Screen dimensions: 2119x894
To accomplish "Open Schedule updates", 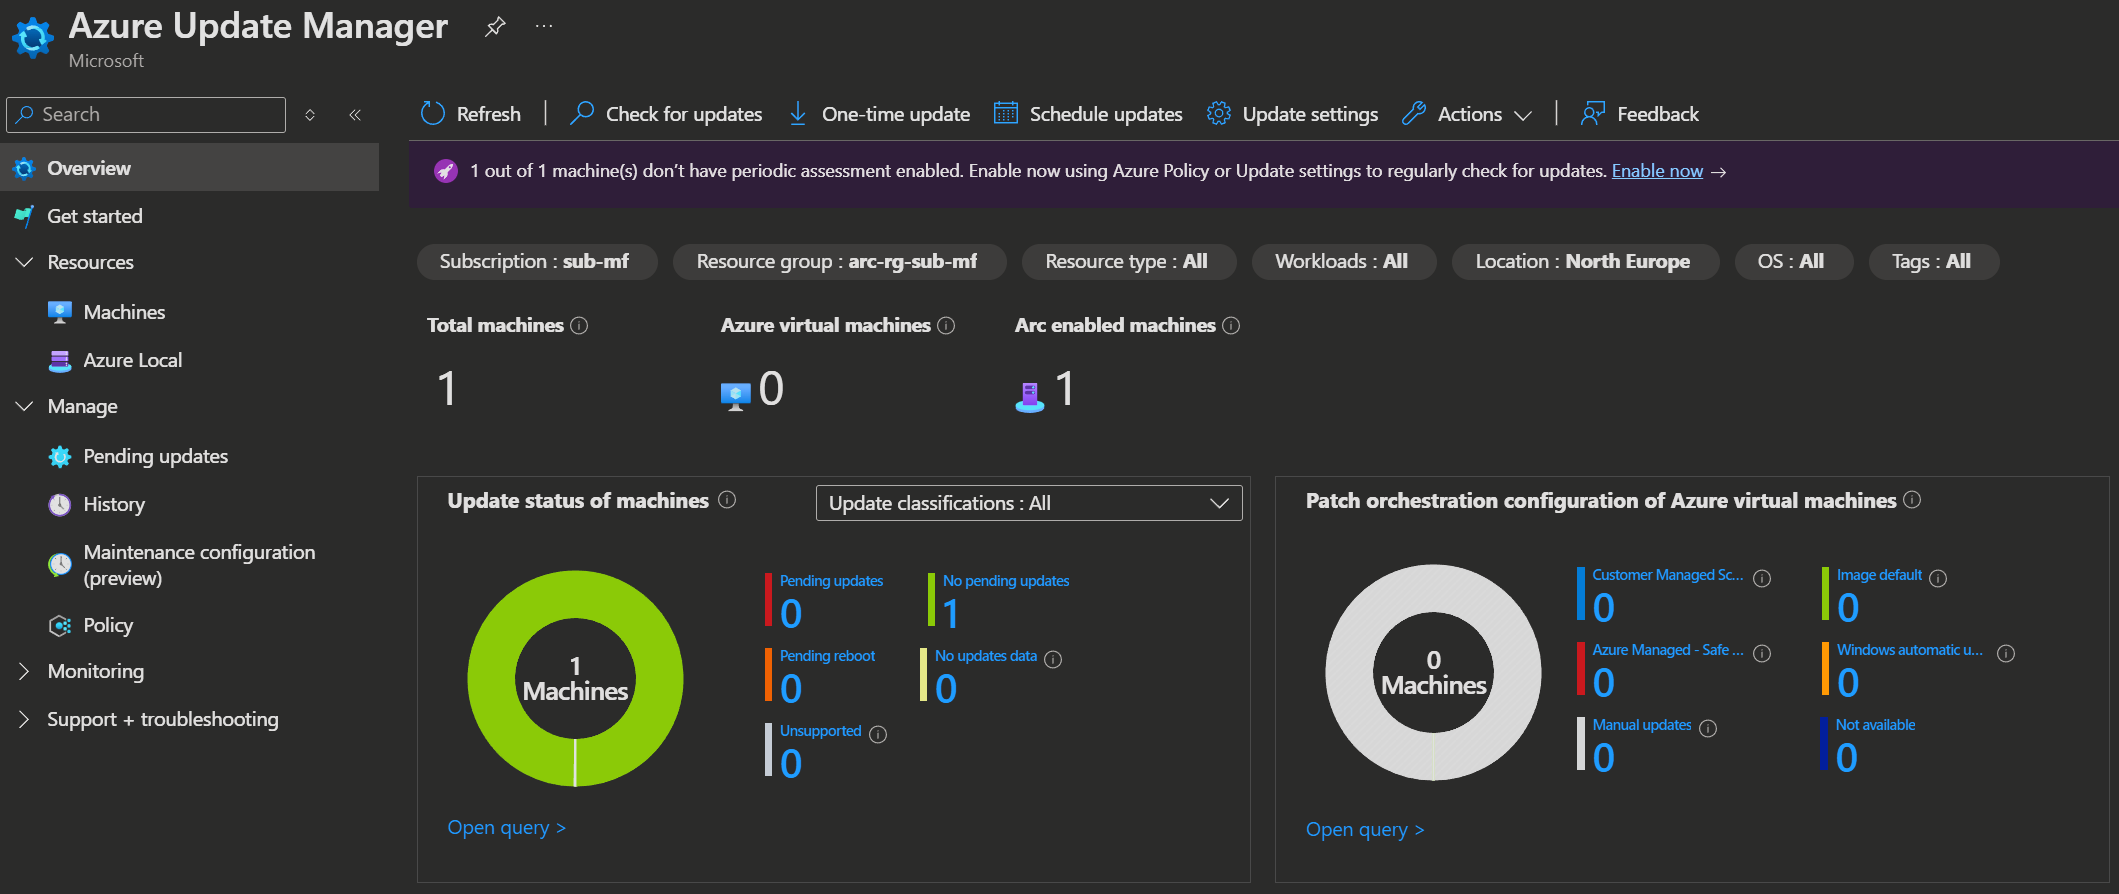I will [1088, 114].
